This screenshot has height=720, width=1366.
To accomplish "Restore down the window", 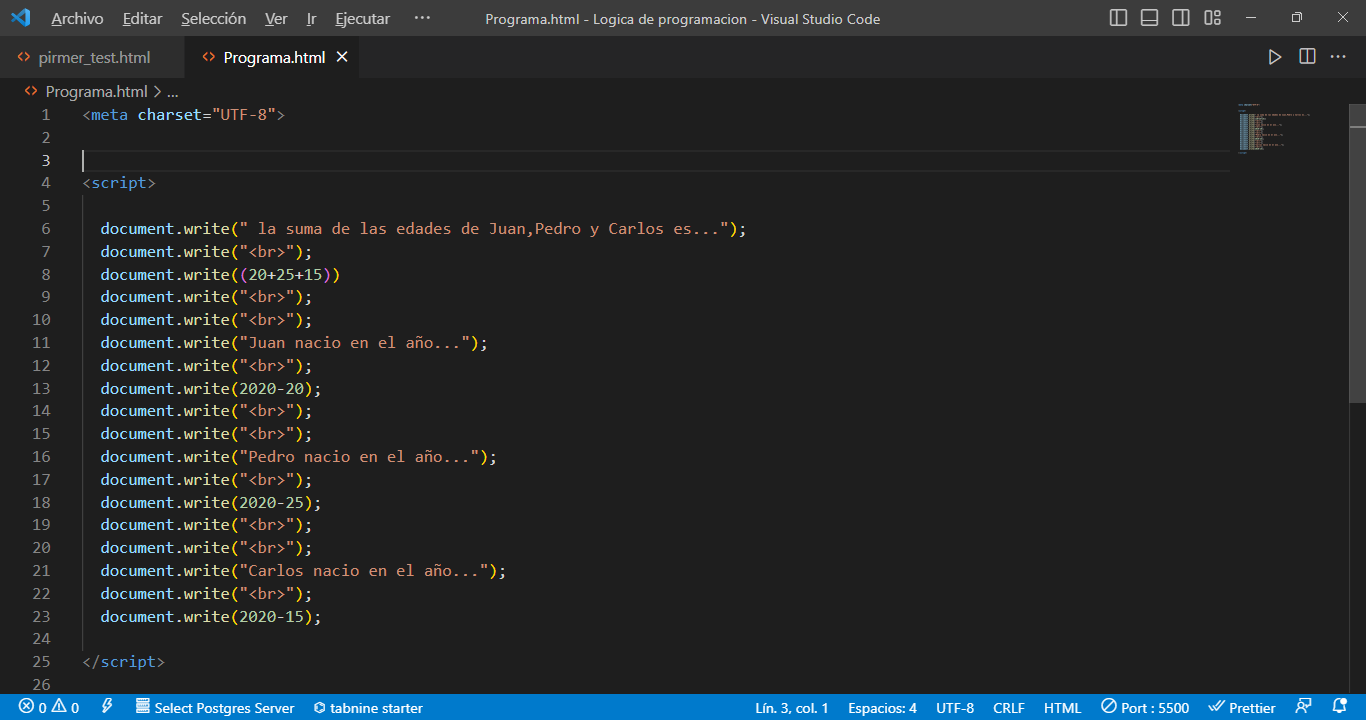I will point(1297,18).
